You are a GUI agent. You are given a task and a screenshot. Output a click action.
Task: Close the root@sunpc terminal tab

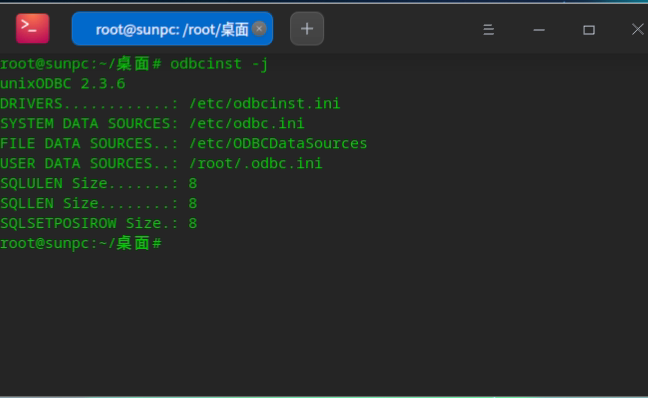(259, 29)
